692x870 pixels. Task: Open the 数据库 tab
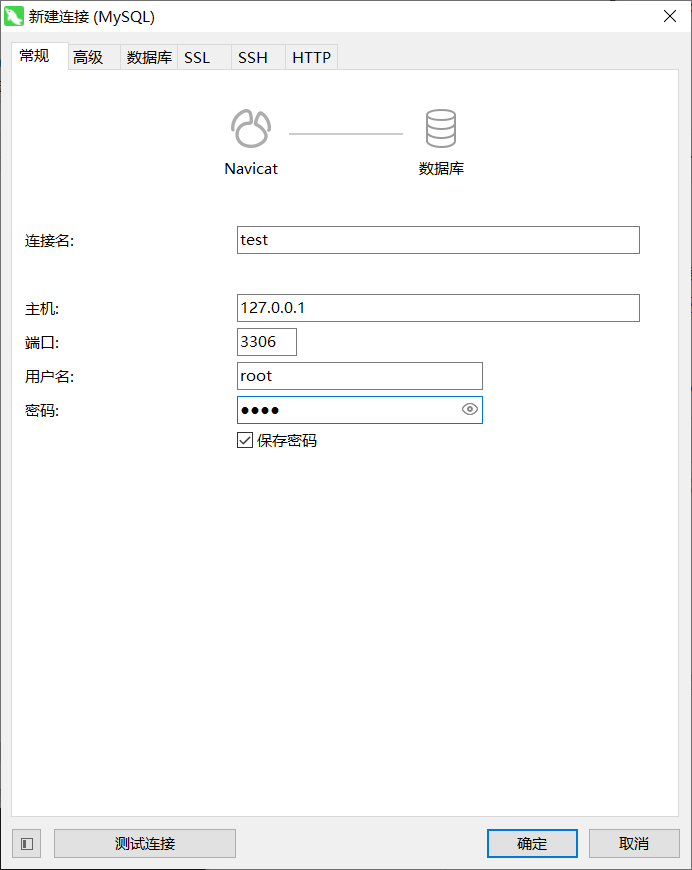point(148,58)
